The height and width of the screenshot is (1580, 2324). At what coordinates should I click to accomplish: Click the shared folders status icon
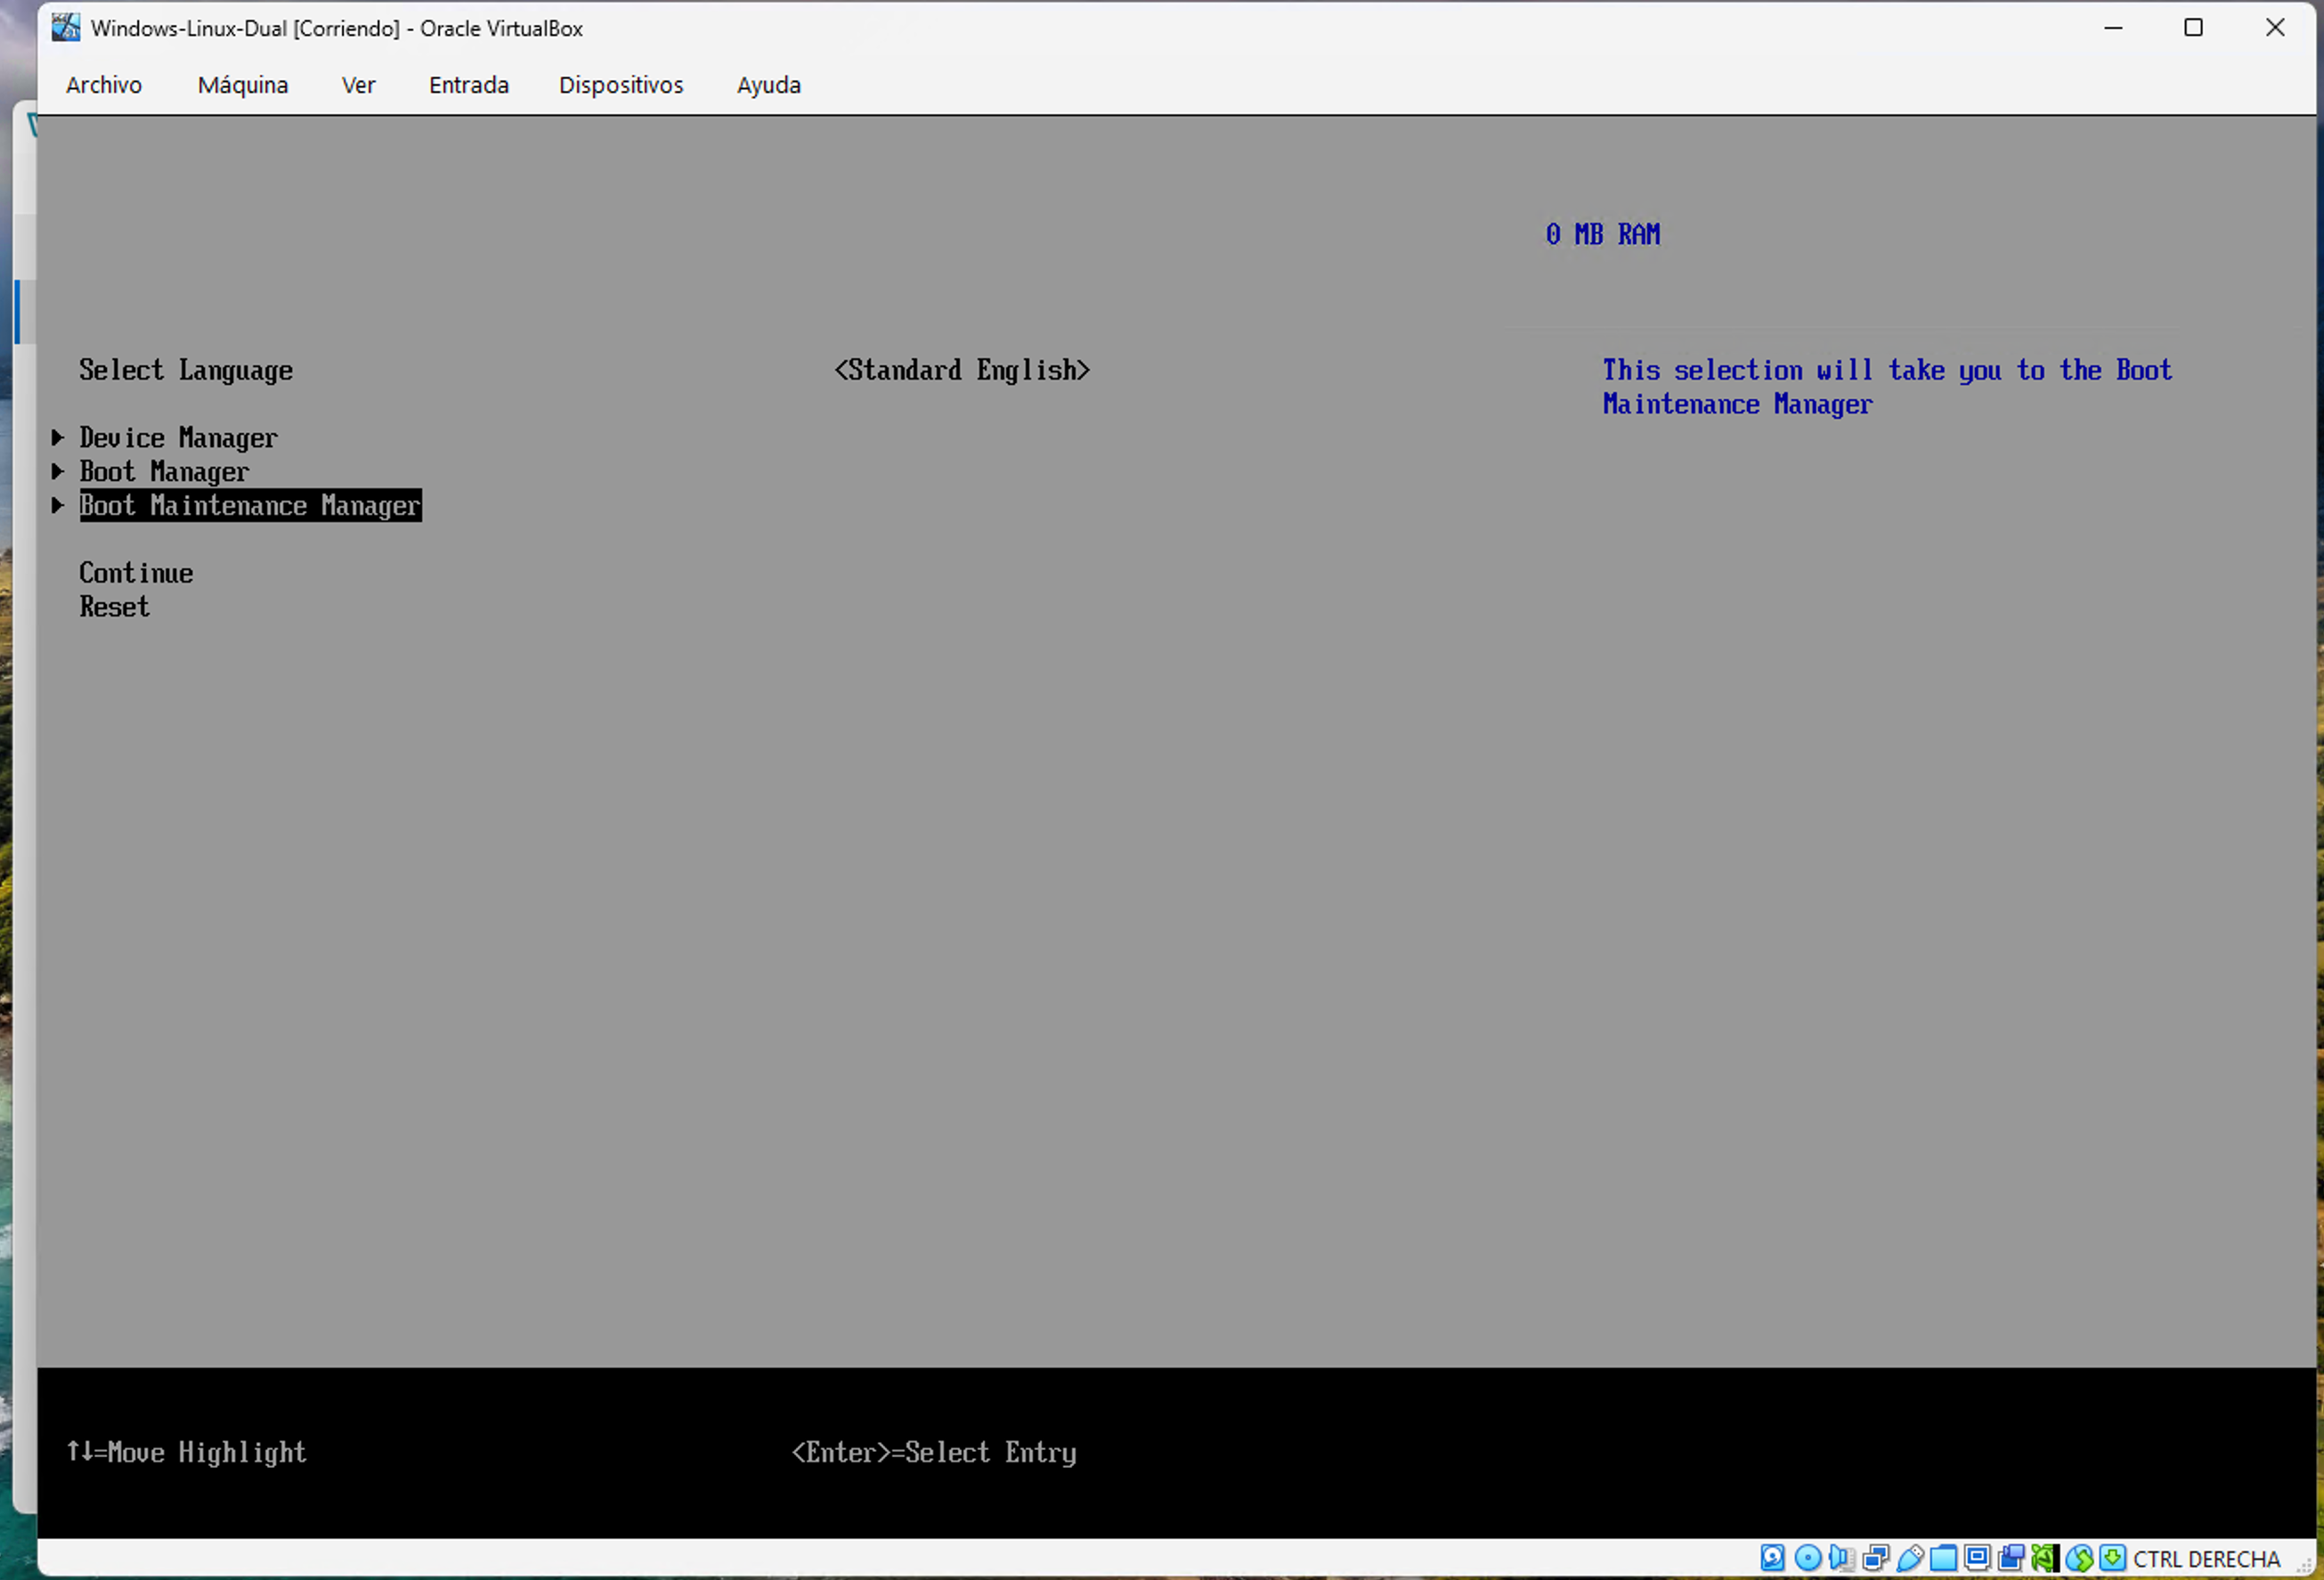(1943, 1558)
